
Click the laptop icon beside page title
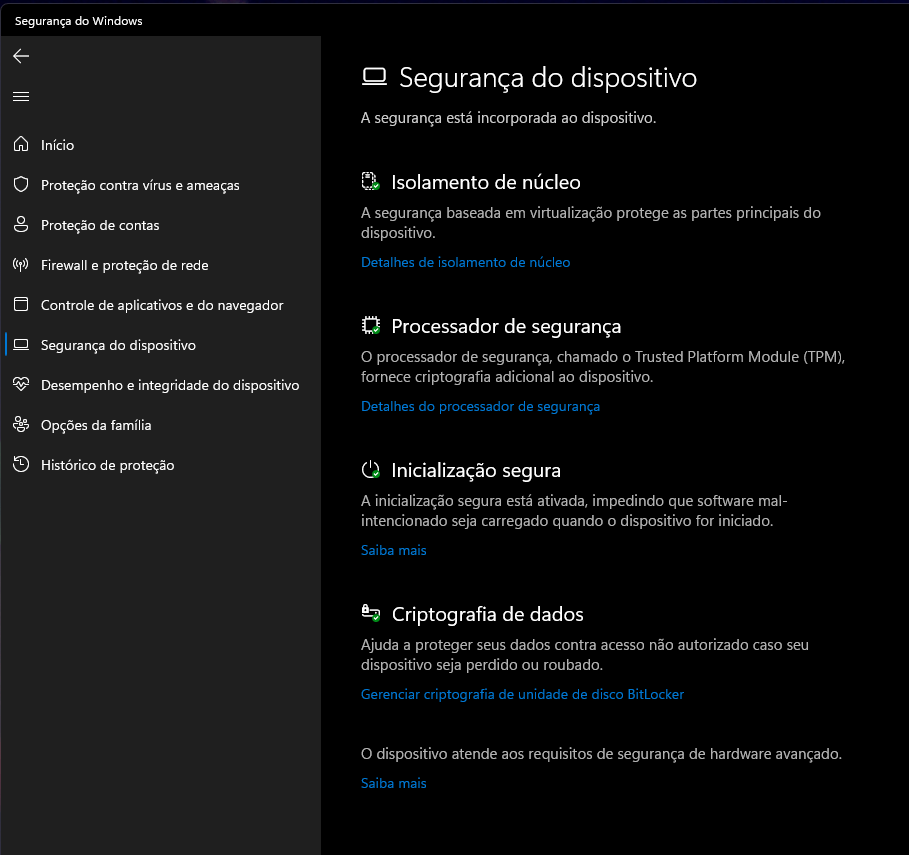pyautogui.click(x=374, y=77)
